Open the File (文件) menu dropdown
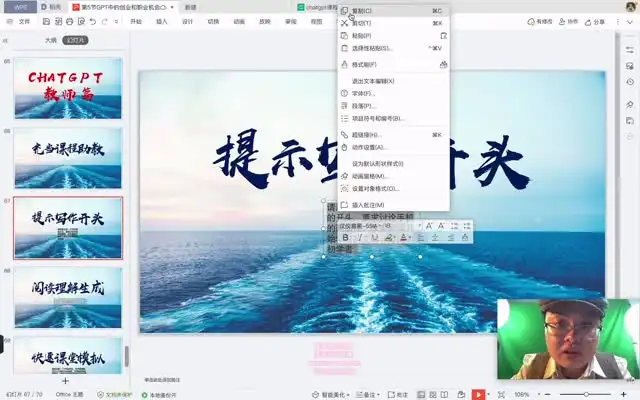Viewport: 640px width, 400px height. [24, 21]
